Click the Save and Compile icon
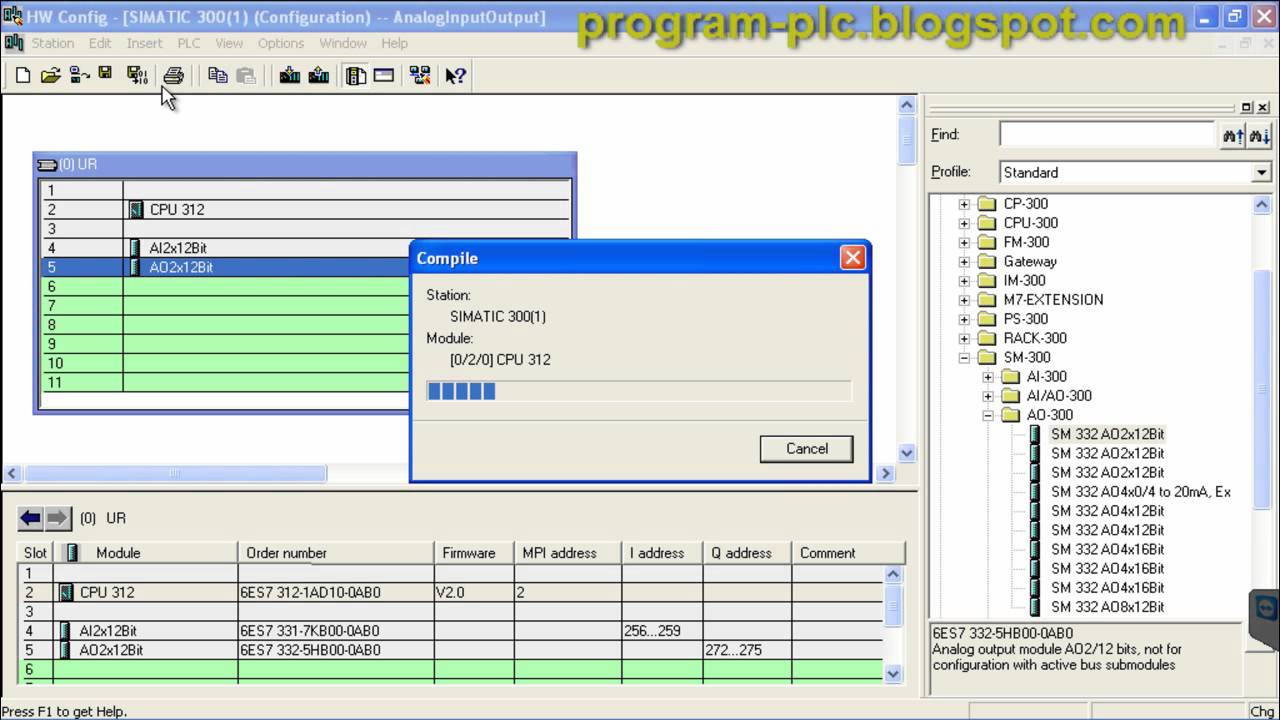Image resolution: width=1280 pixels, height=720 pixels. pos(137,75)
